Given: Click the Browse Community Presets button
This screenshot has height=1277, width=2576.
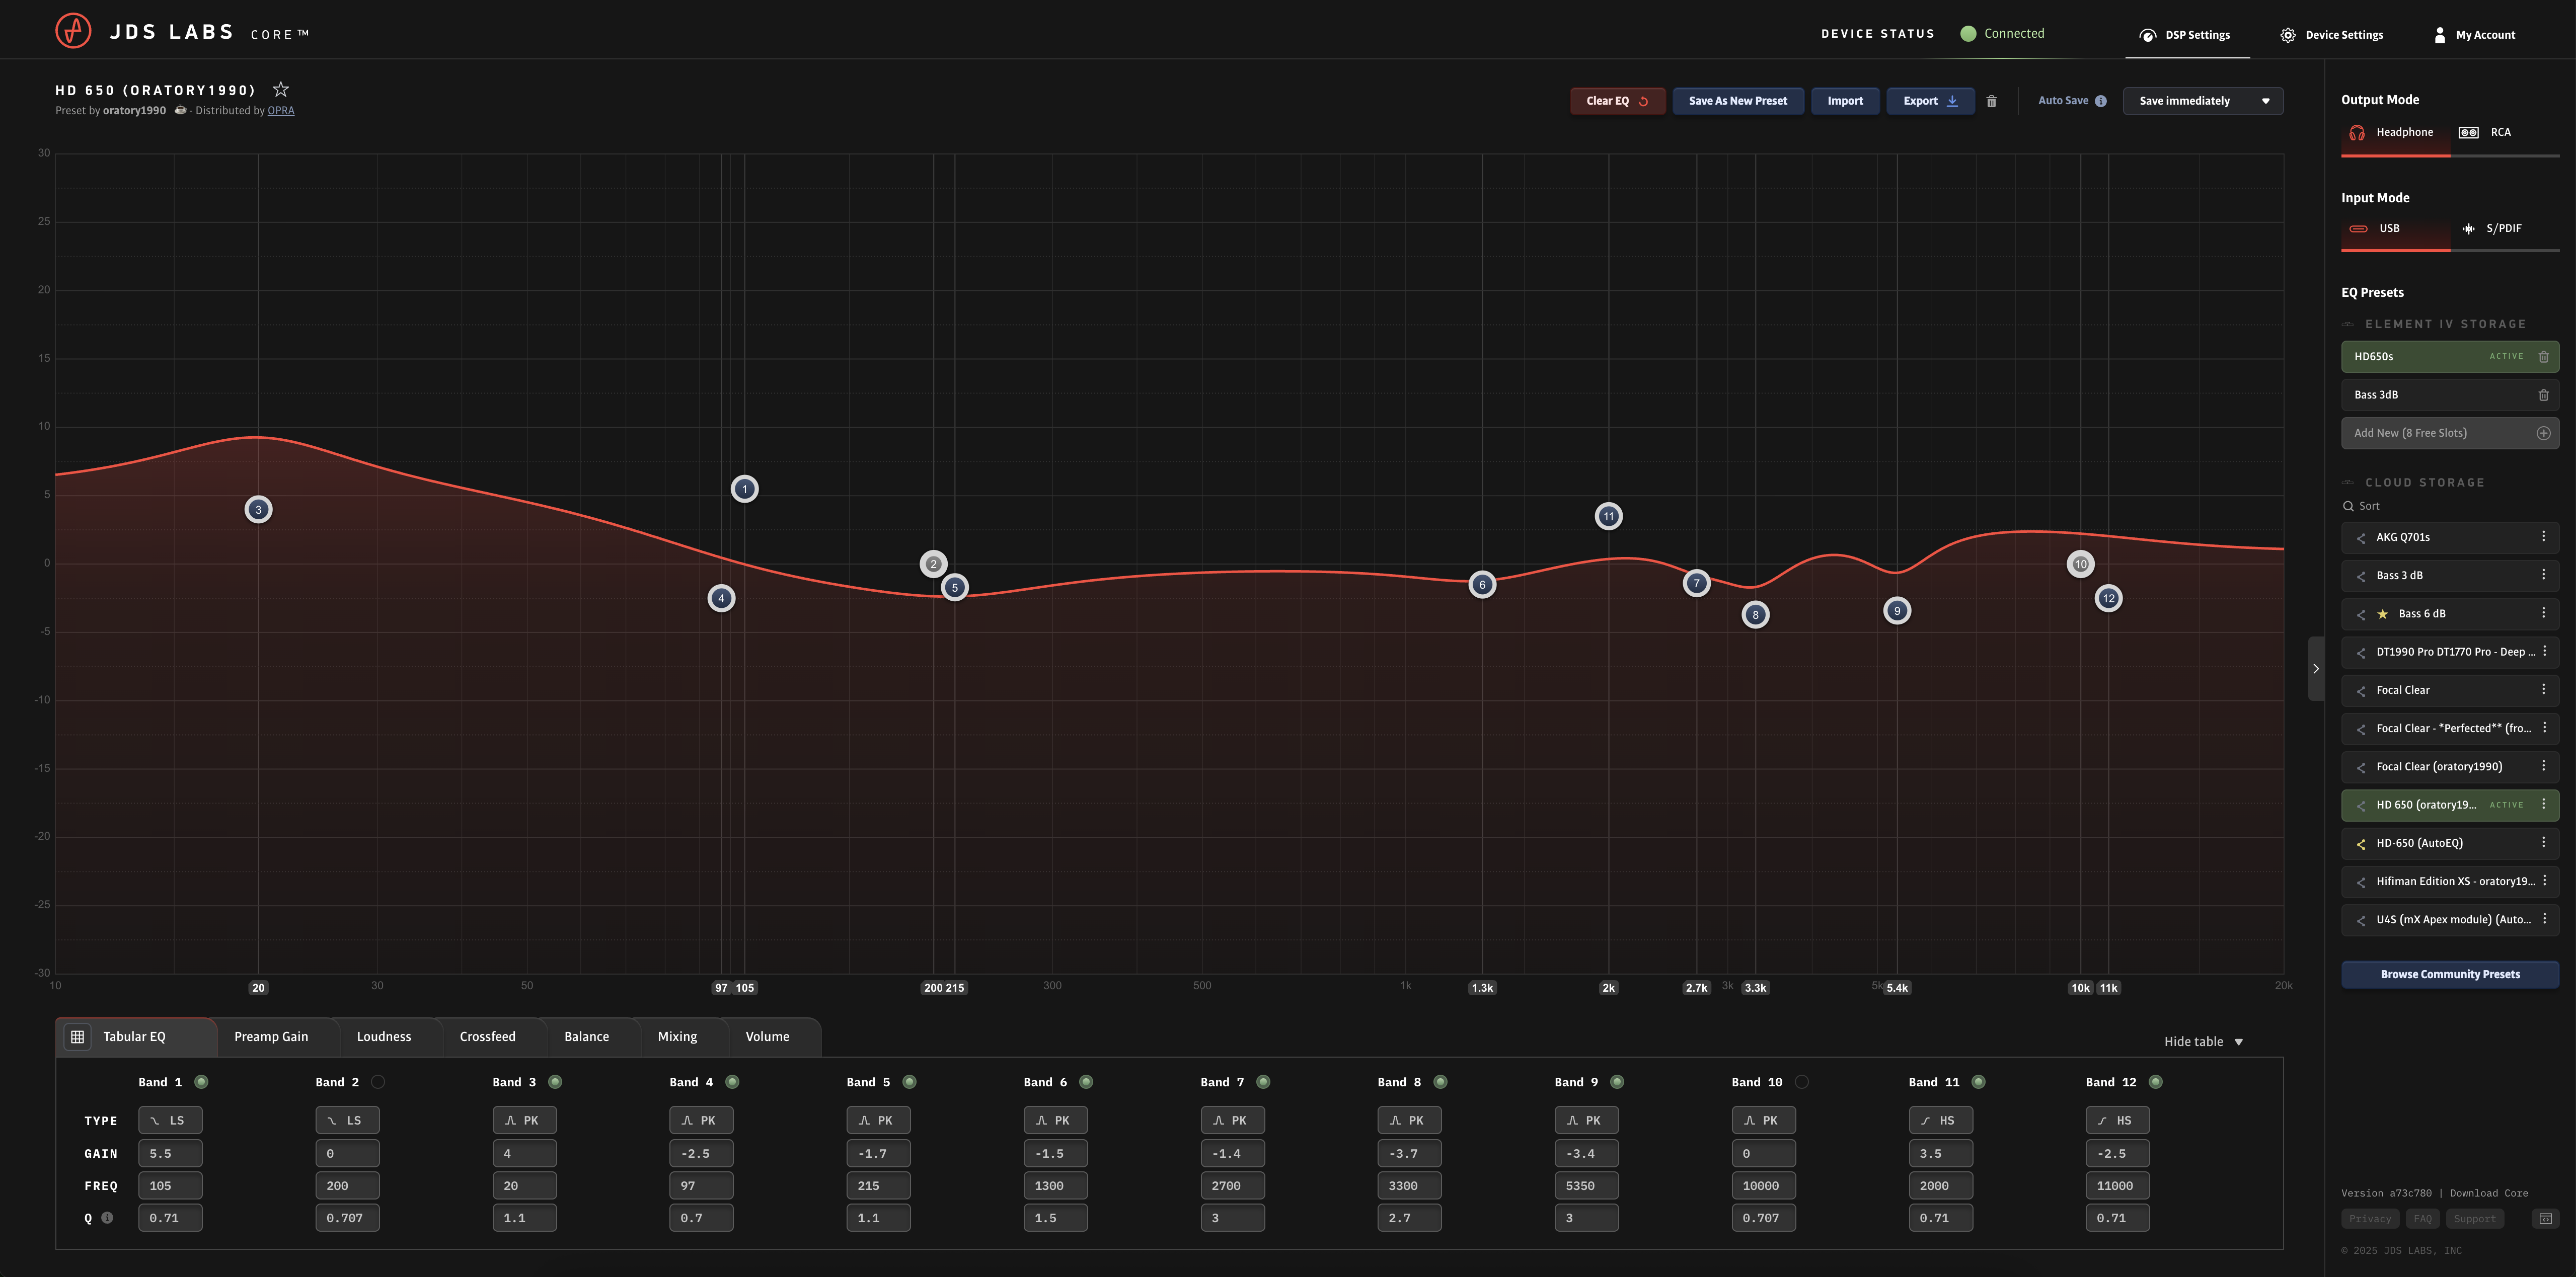Looking at the screenshot, I should coord(2449,974).
